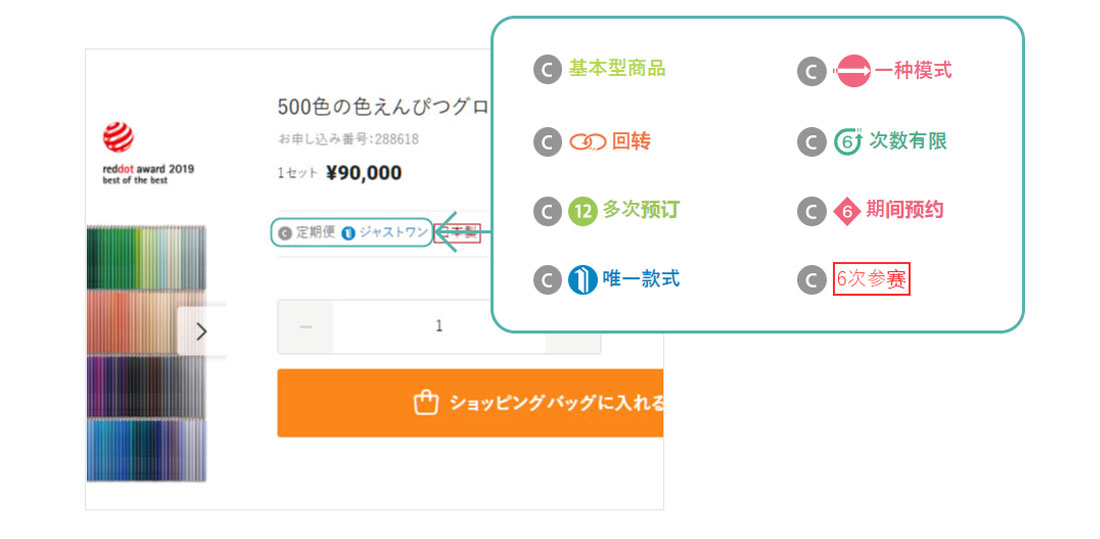Show the next product image with the arrow
Image resolution: width=1100 pixels, height=539 pixels.
[x=201, y=331]
